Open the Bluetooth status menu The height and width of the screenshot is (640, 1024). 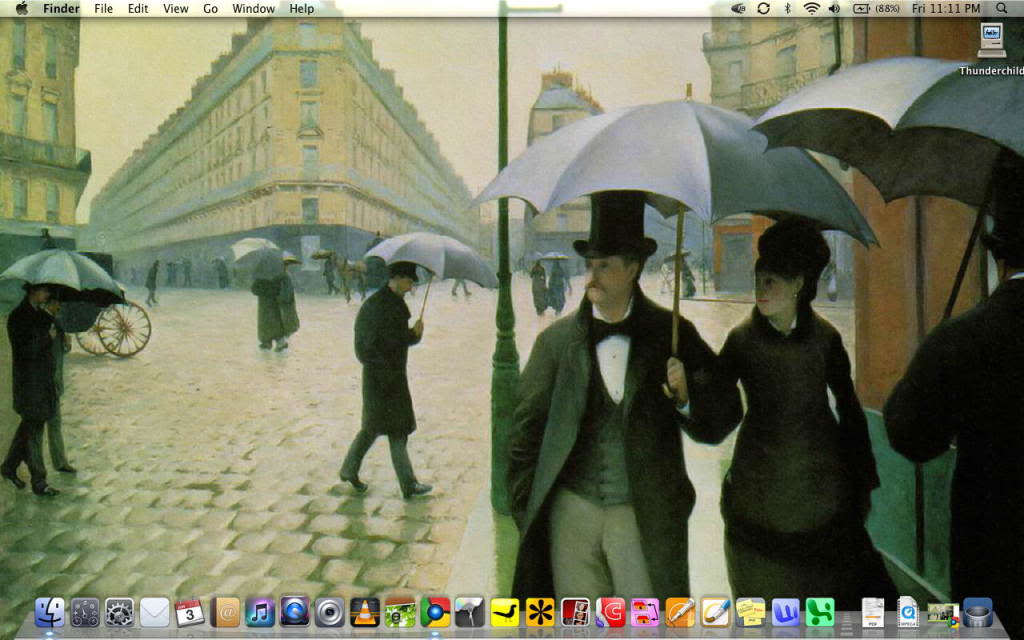[788, 8]
